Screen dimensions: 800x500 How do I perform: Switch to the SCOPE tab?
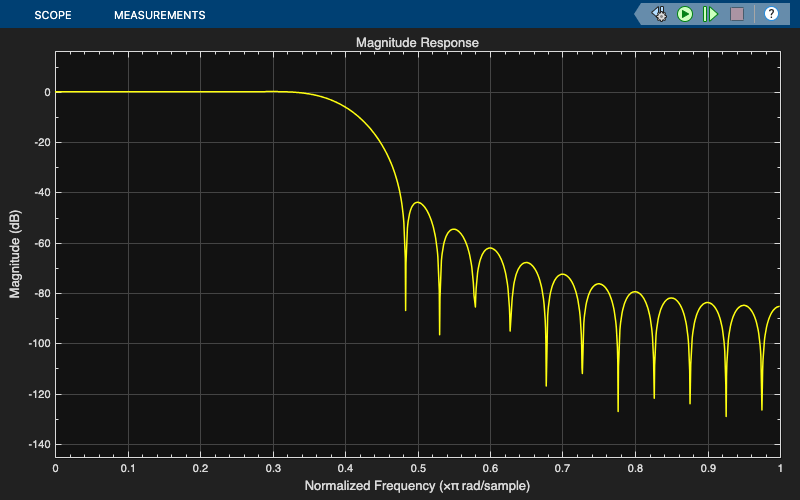tap(53, 15)
